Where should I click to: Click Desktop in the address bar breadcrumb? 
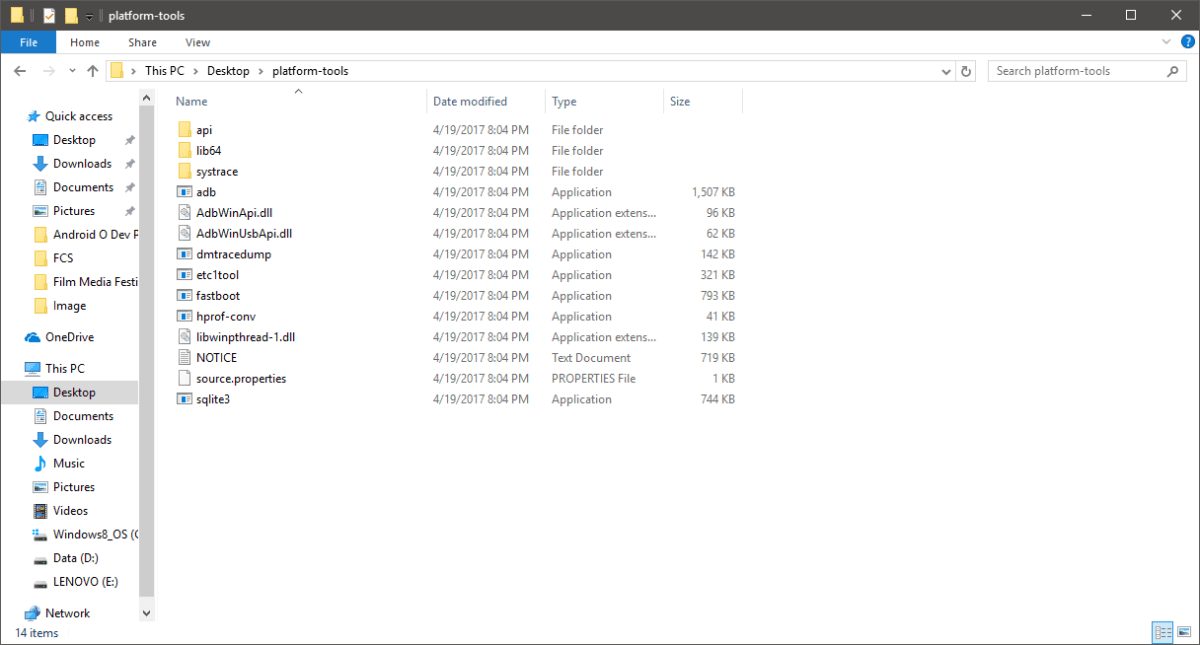click(x=230, y=71)
